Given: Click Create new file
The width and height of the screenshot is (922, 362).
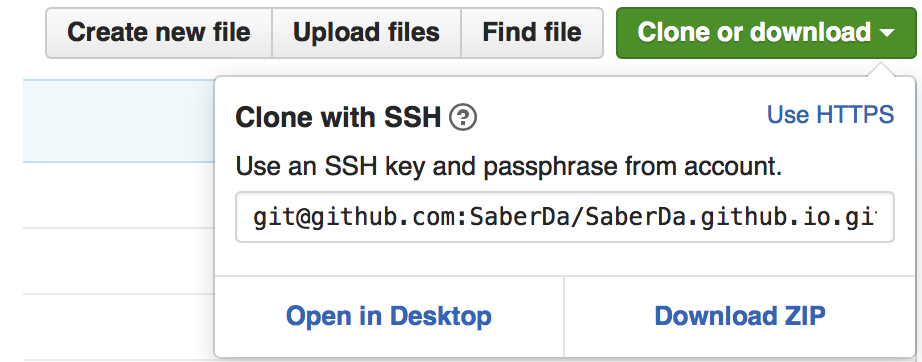Looking at the screenshot, I should 159,33.
